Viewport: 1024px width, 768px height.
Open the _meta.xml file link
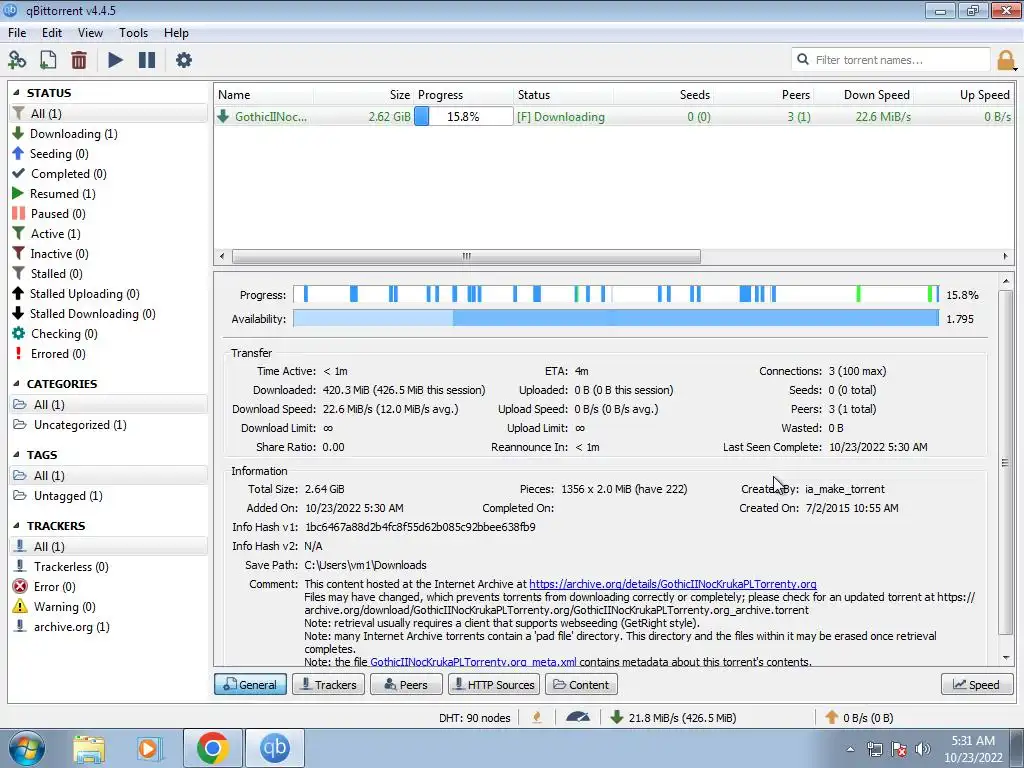[x=473, y=662]
